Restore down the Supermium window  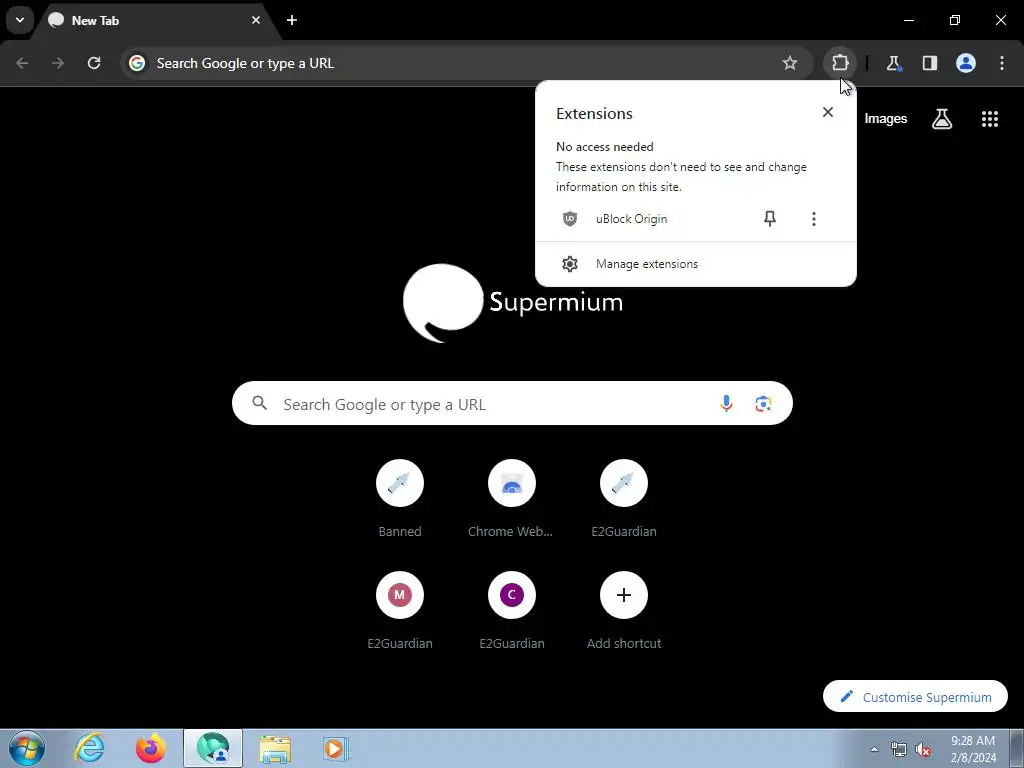pyautogui.click(x=955, y=20)
